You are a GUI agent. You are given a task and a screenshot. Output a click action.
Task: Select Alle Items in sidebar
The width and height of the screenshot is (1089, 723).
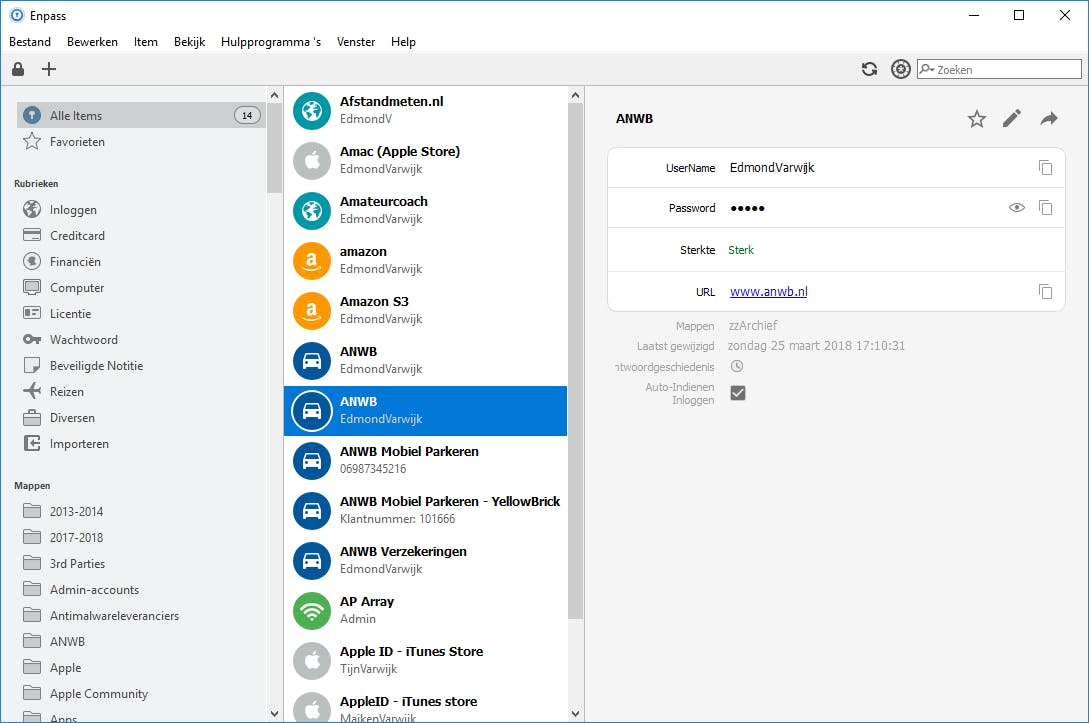[141, 115]
